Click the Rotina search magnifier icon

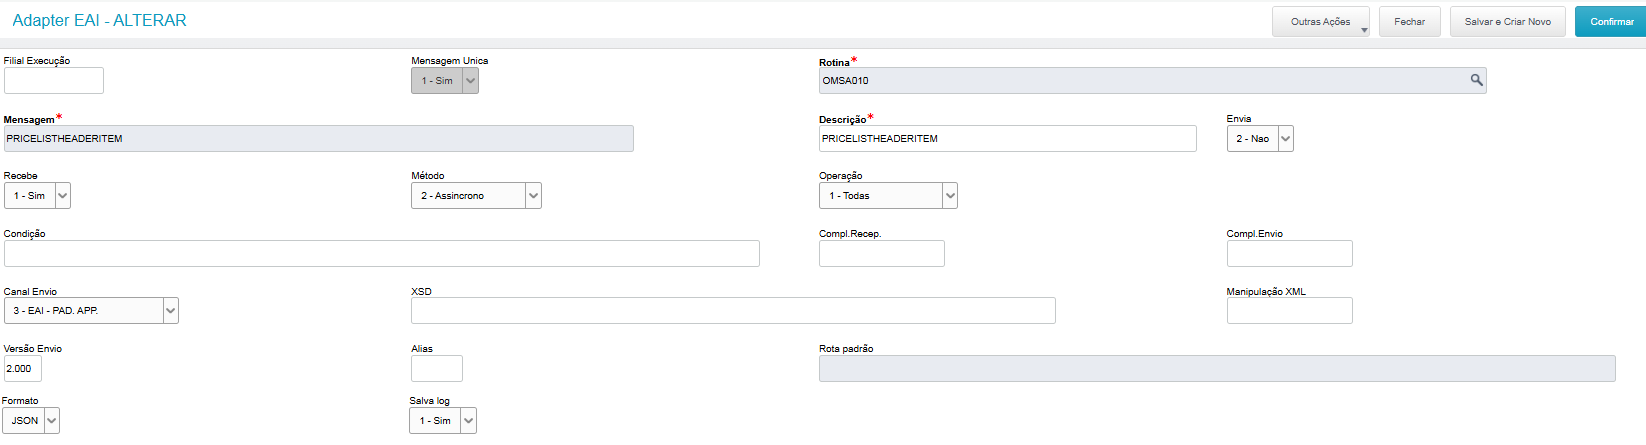(1476, 80)
